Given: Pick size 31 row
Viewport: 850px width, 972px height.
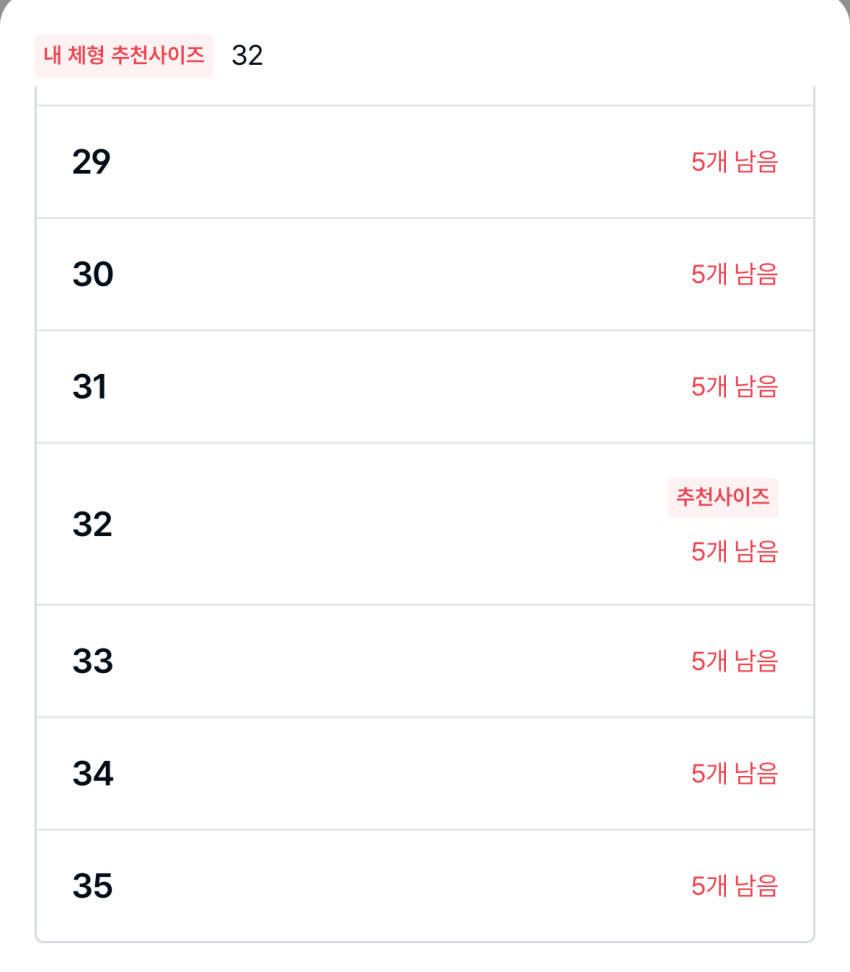Looking at the screenshot, I should pos(90,387).
